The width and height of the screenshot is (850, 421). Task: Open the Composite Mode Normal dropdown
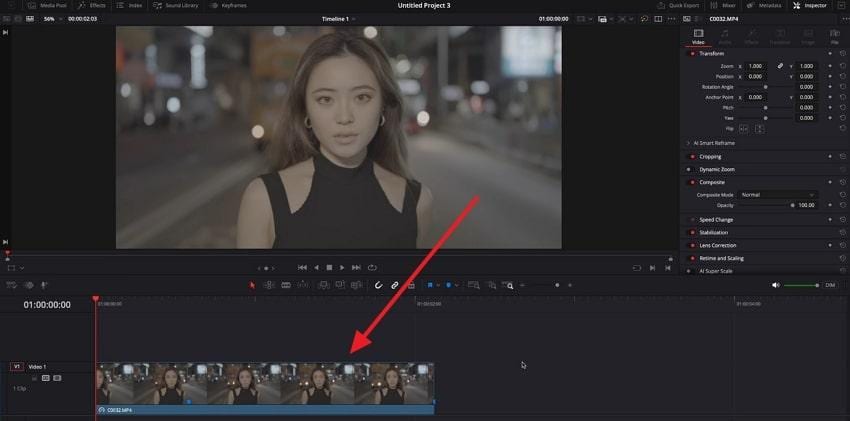coord(778,195)
